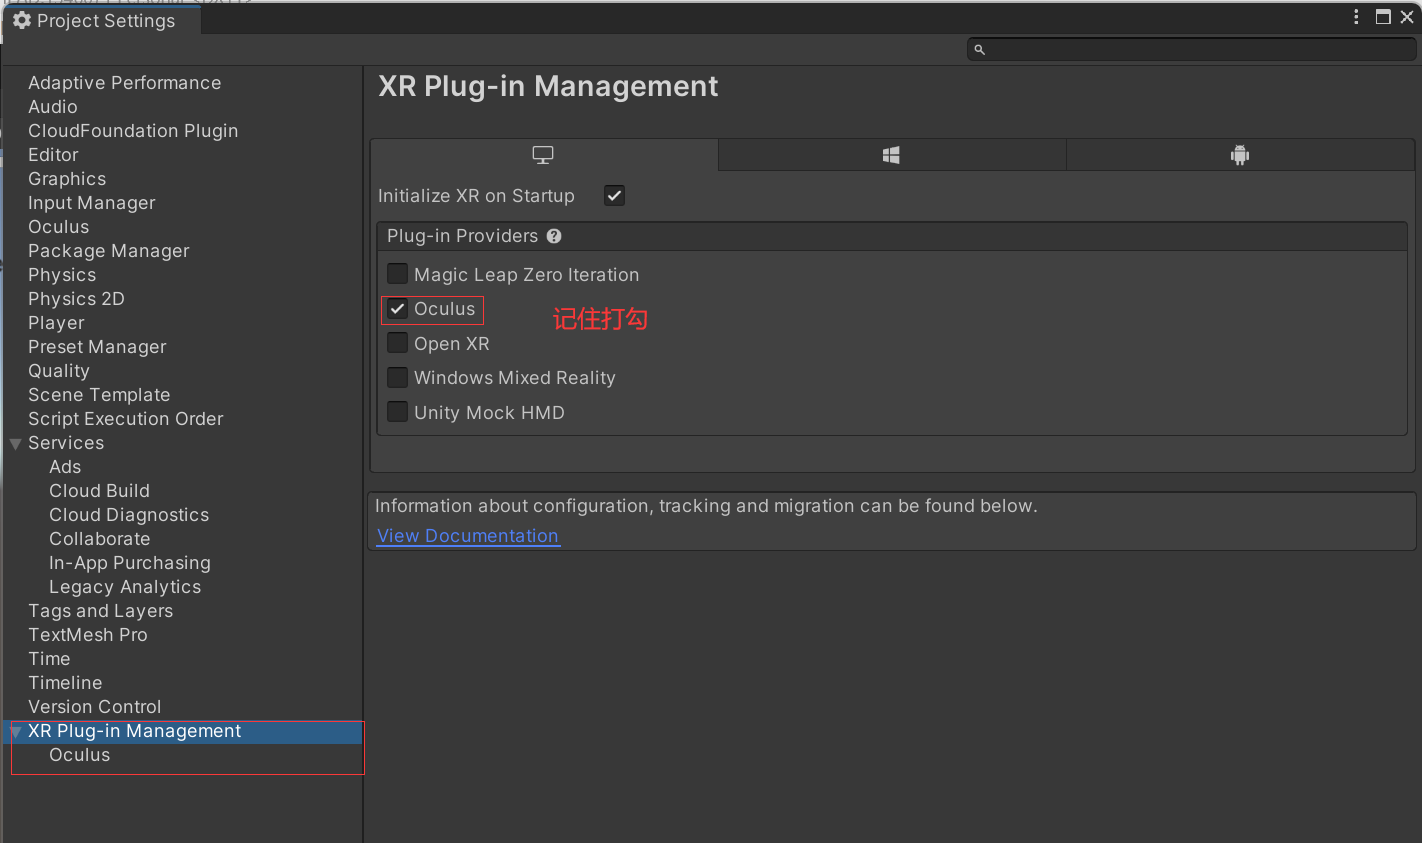Uncheck the Oculus plug-in provider

(397, 309)
